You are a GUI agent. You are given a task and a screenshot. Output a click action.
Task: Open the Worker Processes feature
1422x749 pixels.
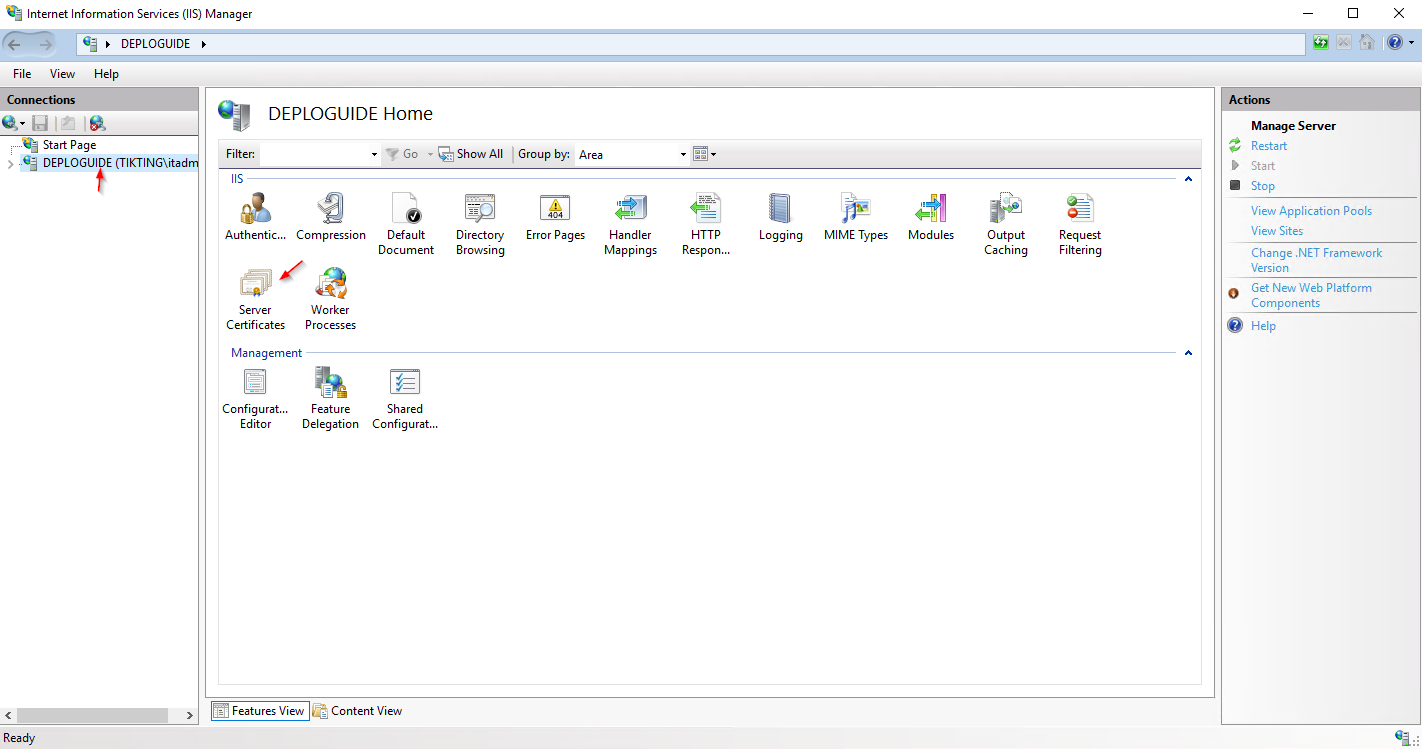point(330,285)
